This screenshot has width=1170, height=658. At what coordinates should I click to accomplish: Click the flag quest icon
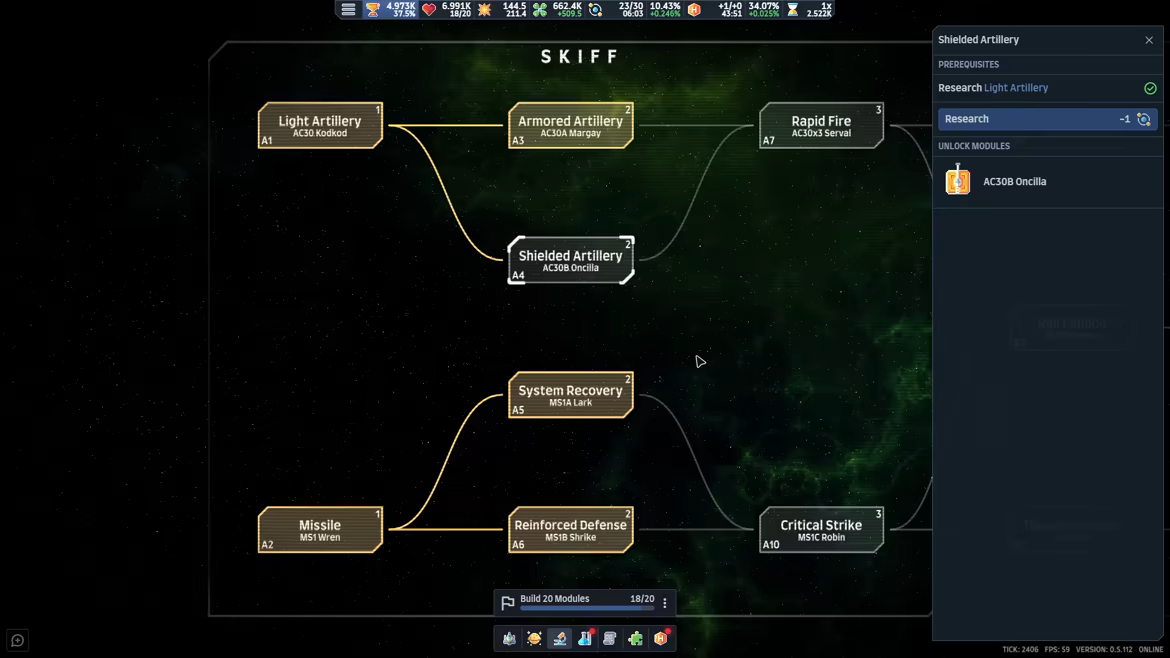[508, 602]
